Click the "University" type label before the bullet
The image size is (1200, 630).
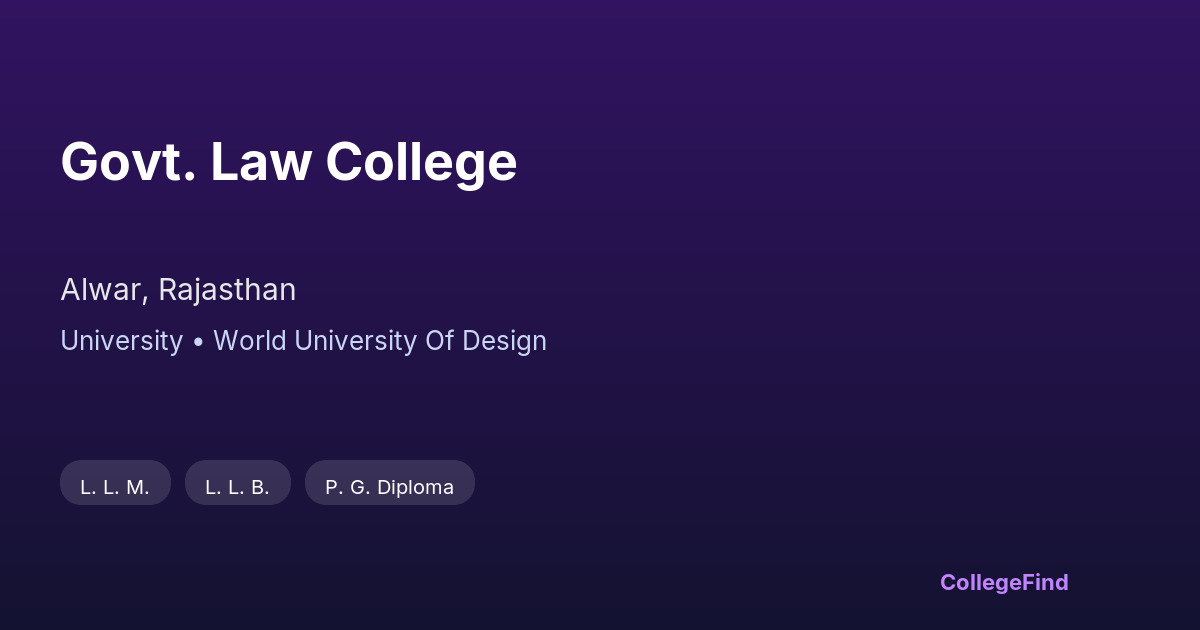pos(121,341)
